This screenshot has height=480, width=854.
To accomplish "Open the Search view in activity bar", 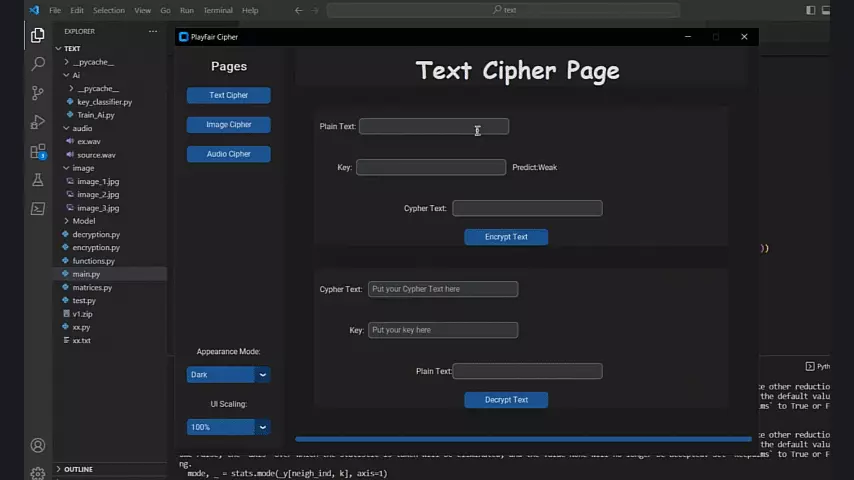I will (38, 64).
